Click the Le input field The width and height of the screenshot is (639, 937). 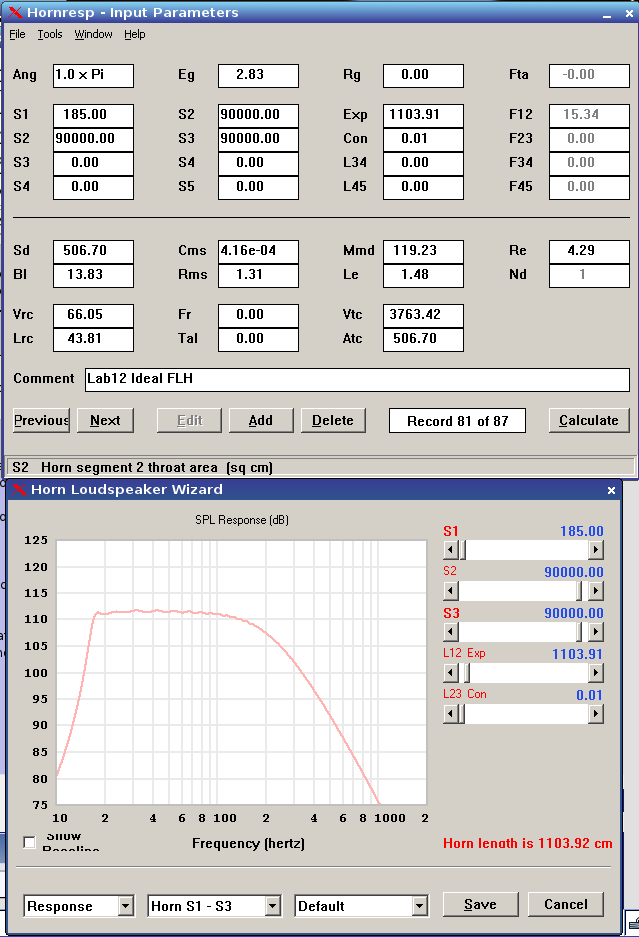[x=423, y=275]
